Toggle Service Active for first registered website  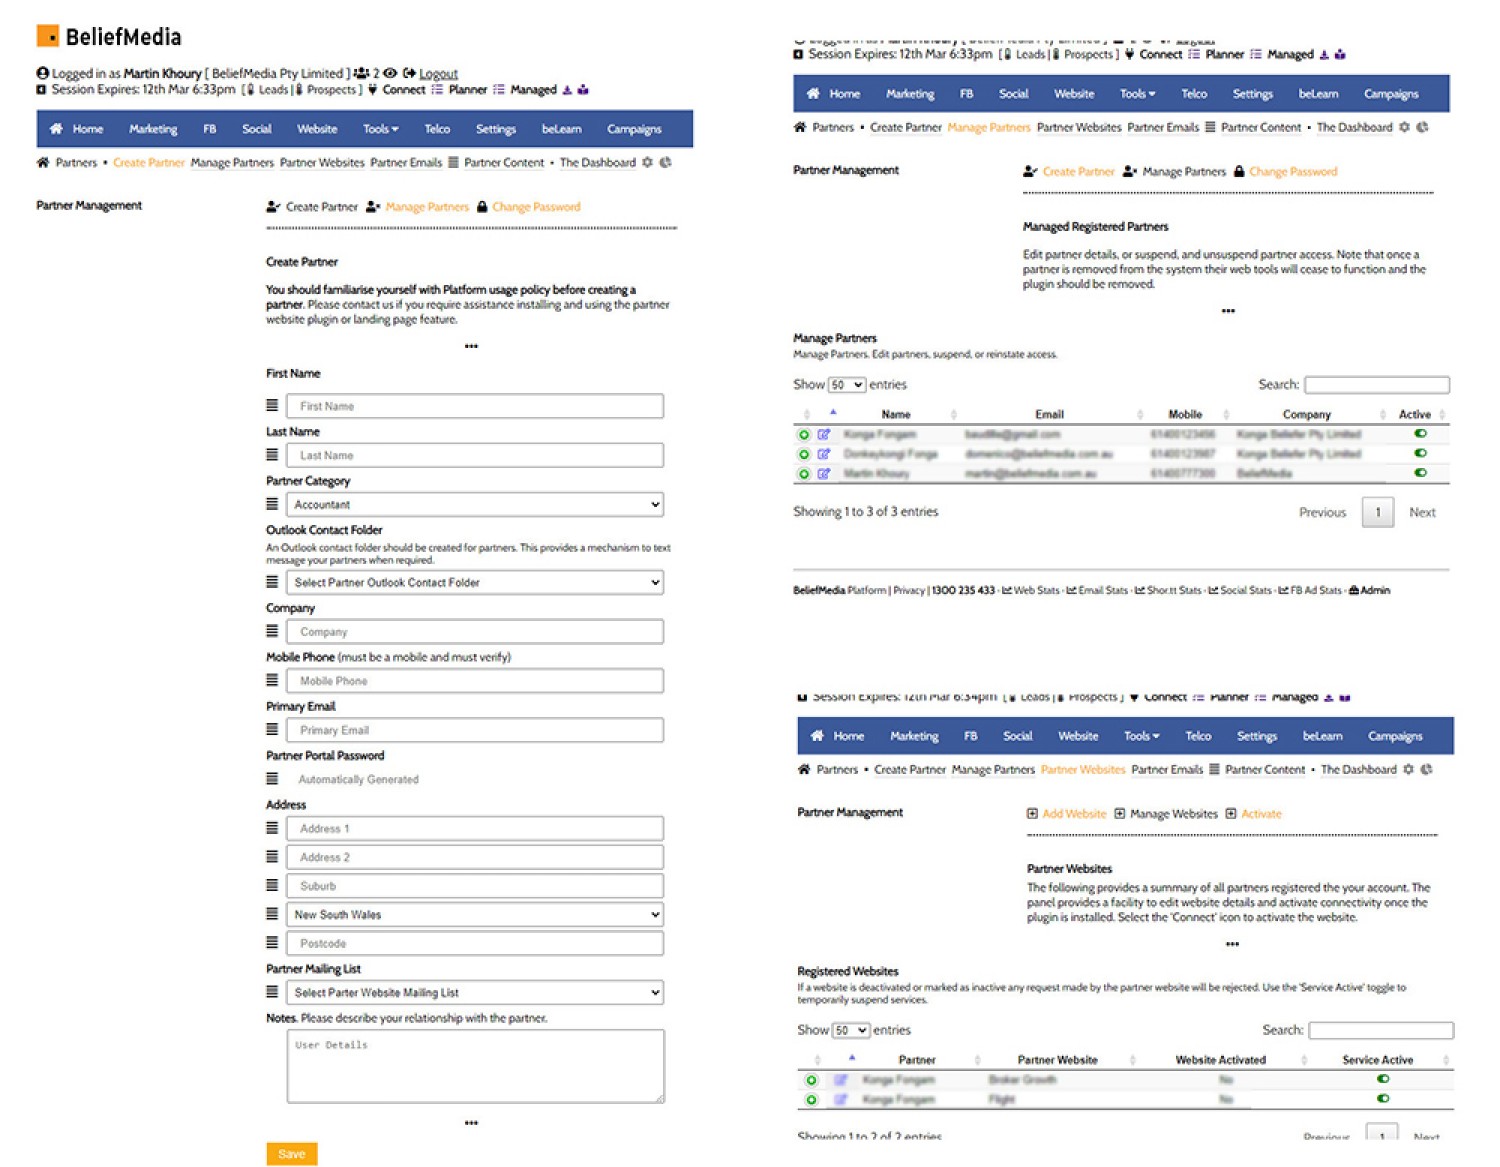pos(1383,1078)
